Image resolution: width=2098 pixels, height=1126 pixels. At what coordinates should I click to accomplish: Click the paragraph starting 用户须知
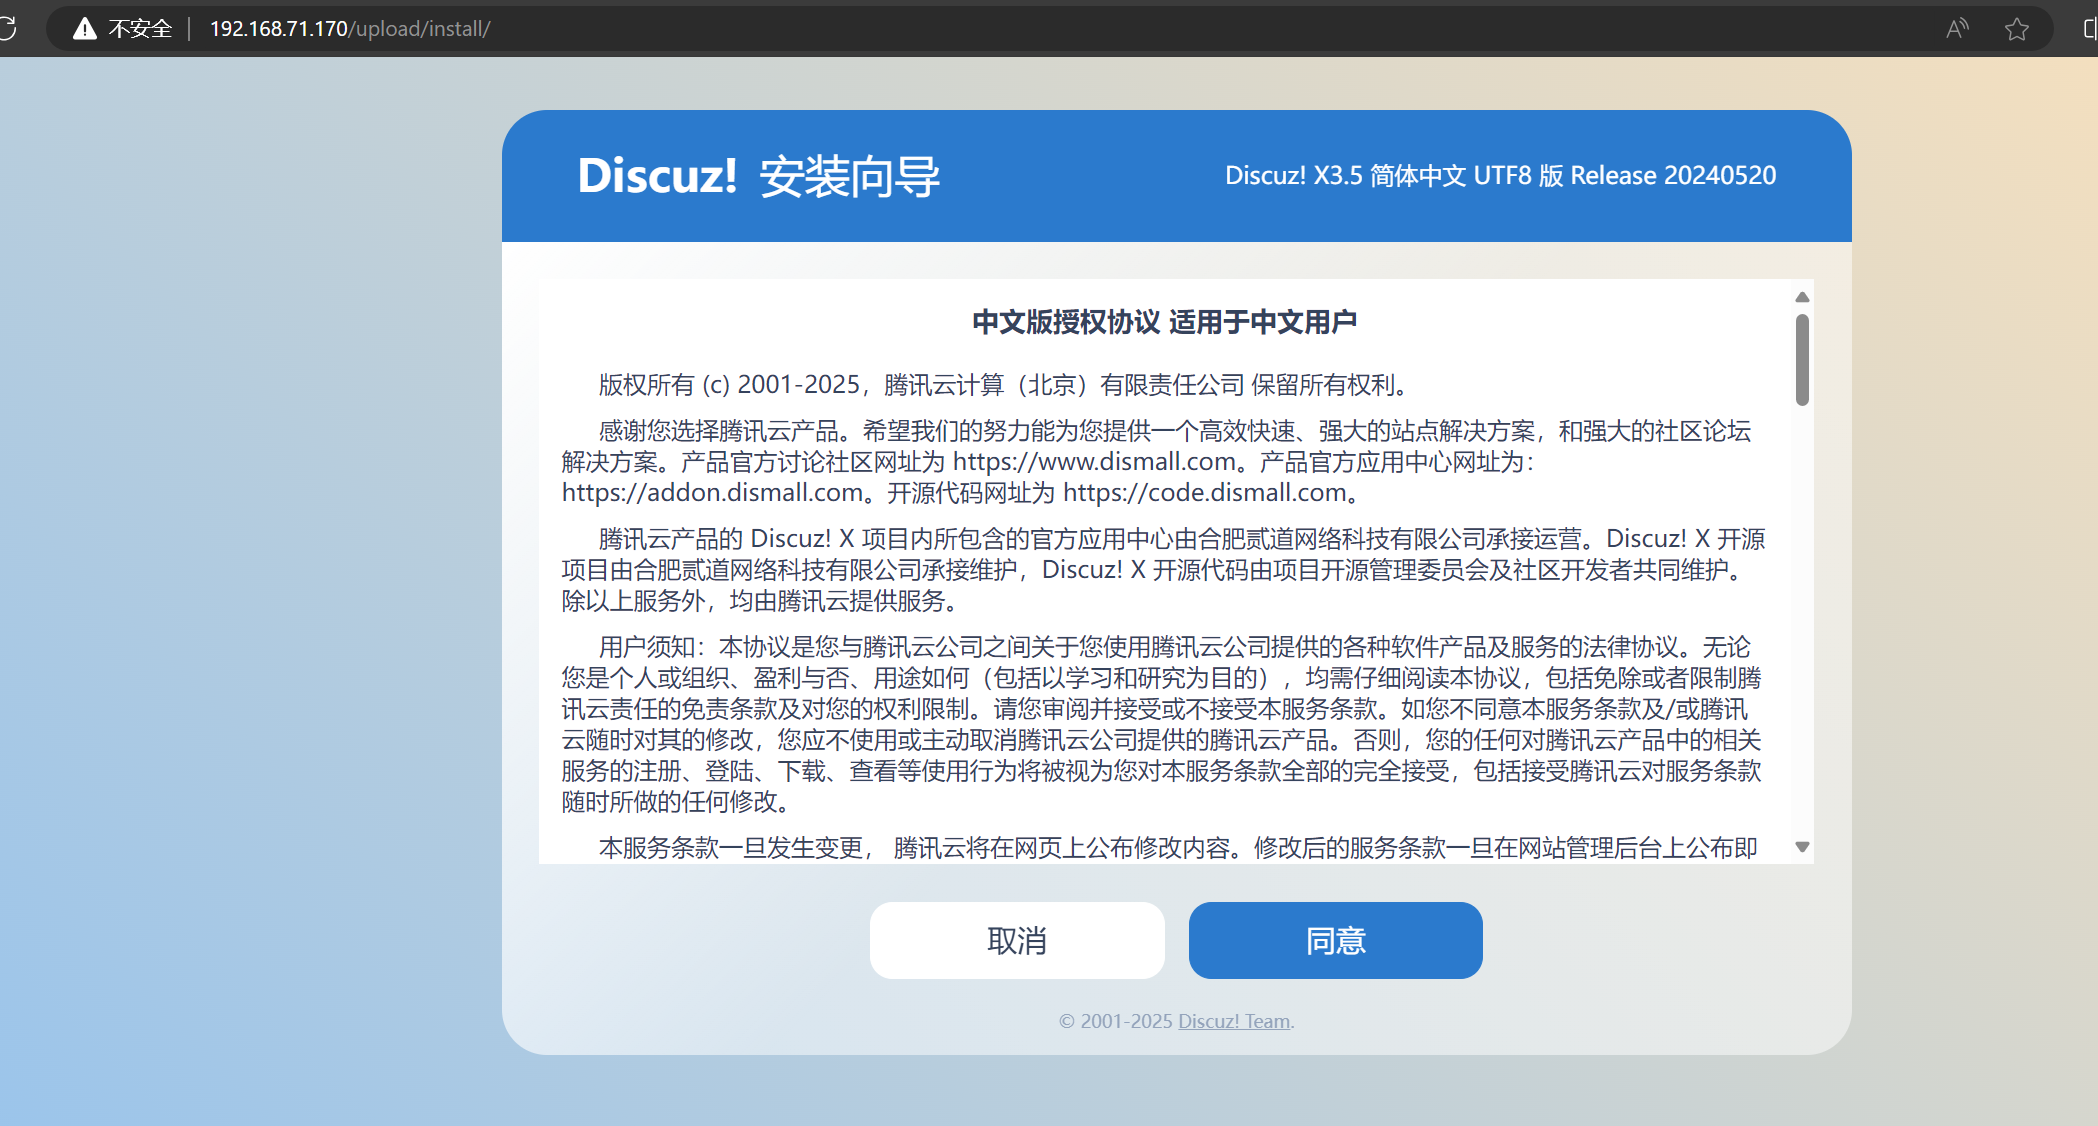(x=1161, y=724)
